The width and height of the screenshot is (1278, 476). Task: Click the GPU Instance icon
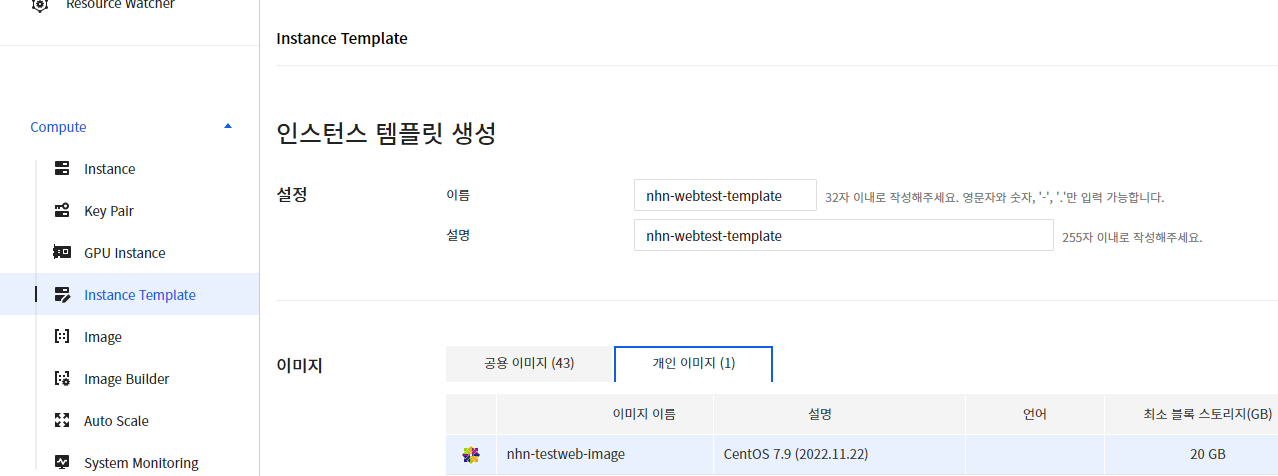click(62, 253)
